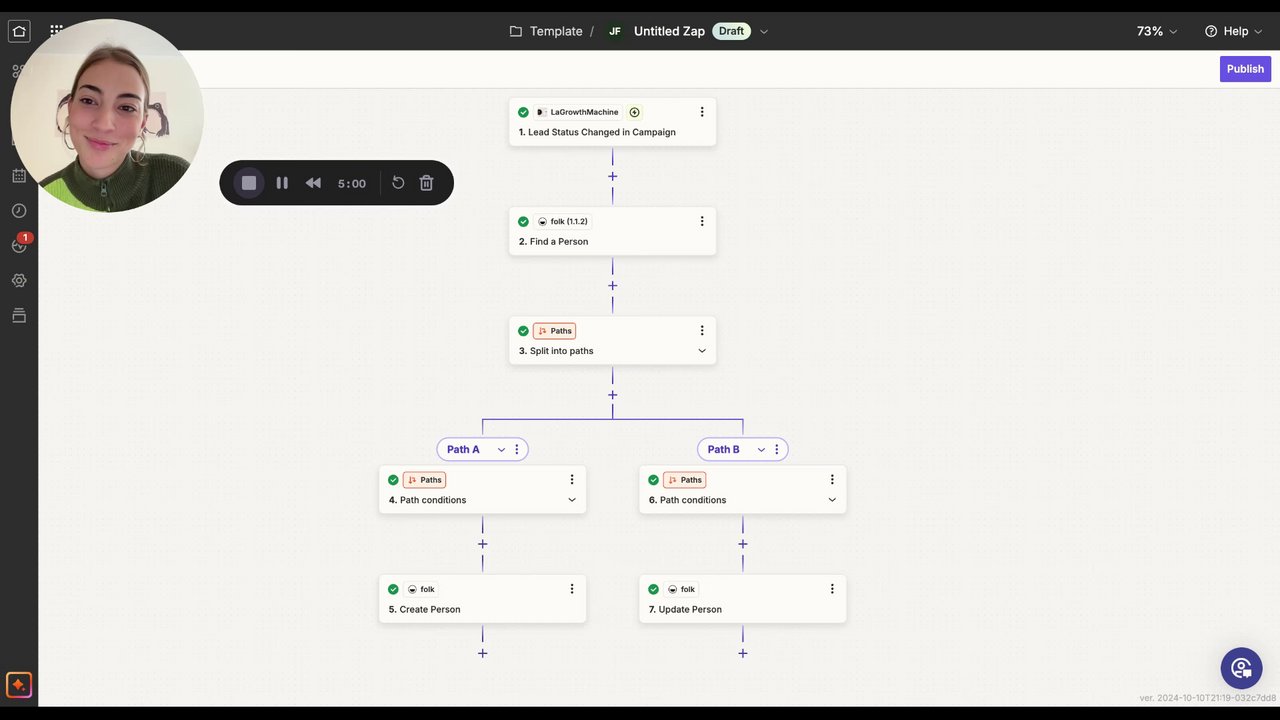Rewind the recording
The width and height of the screenshot is (1280, 720).
[313, 183]
